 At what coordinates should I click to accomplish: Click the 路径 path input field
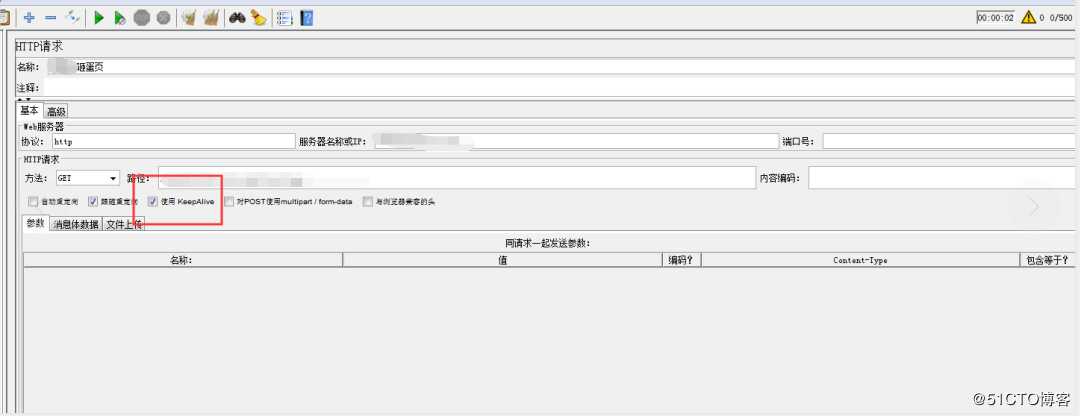point(457,178)
